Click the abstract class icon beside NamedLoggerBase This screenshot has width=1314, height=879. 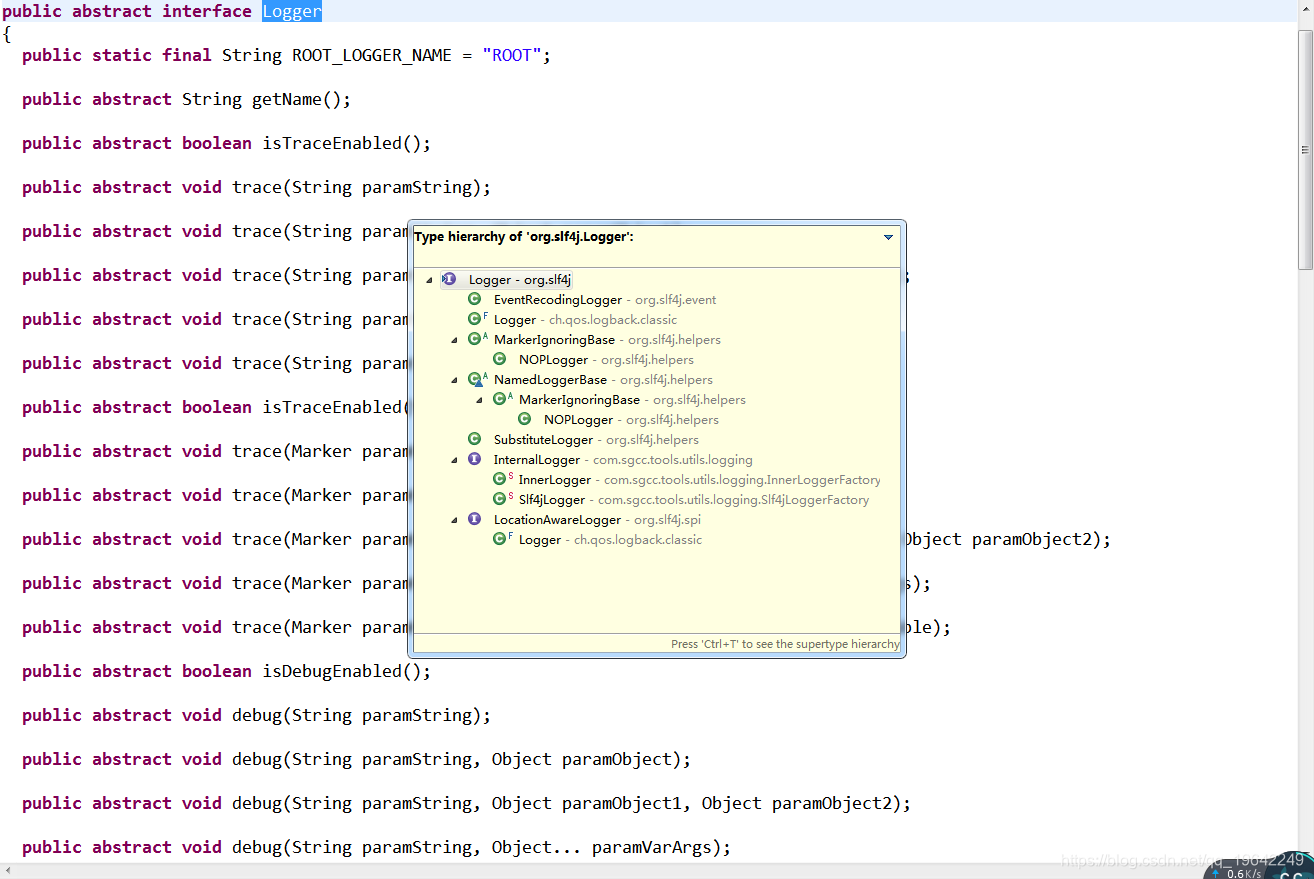click(x=476, y=379)
